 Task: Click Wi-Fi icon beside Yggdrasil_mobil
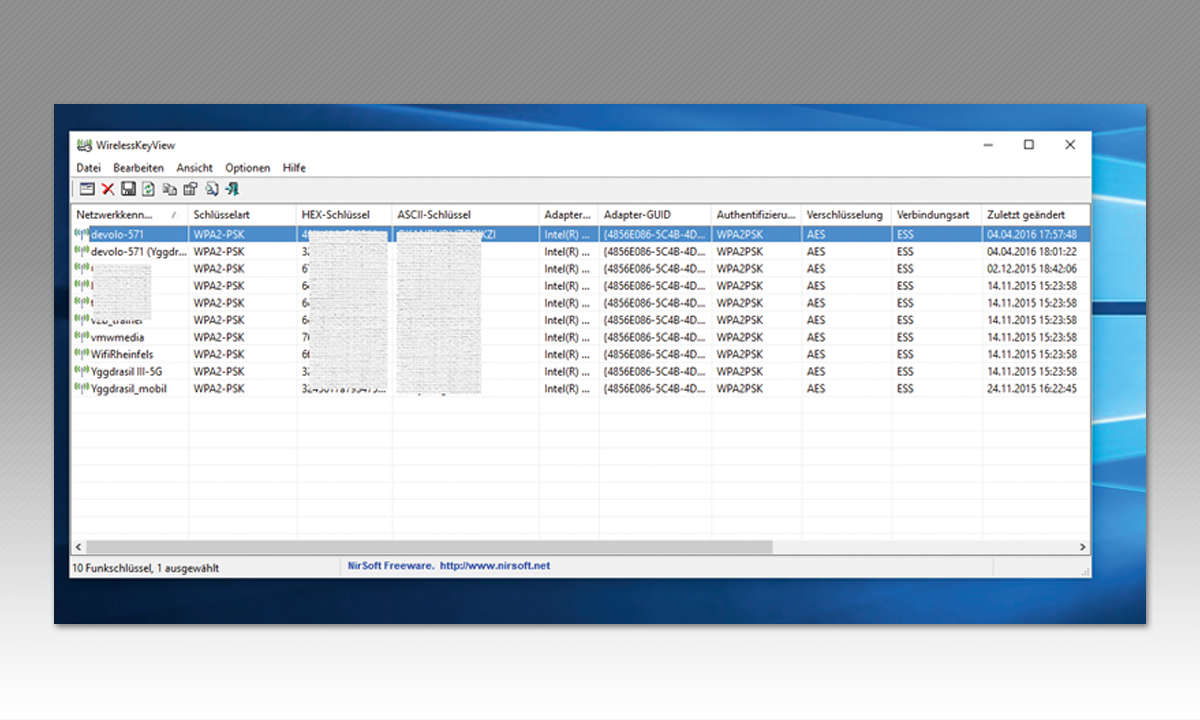pyautogui.click(x=82, y=388)
